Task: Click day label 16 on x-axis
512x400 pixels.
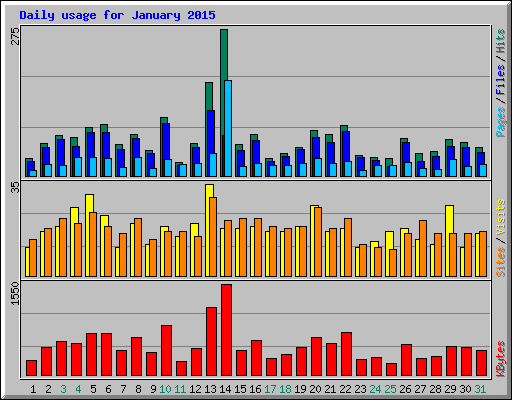Action: 255,389
